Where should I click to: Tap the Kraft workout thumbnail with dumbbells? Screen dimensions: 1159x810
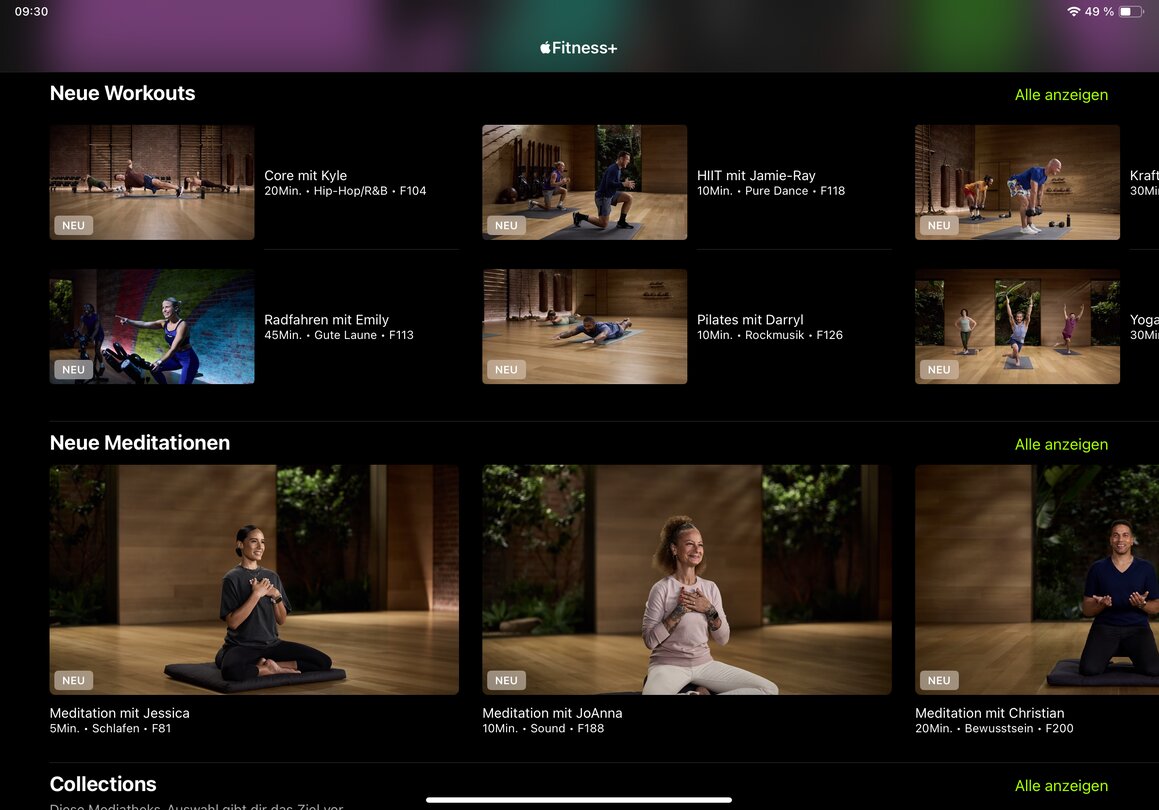[1017, 182]
